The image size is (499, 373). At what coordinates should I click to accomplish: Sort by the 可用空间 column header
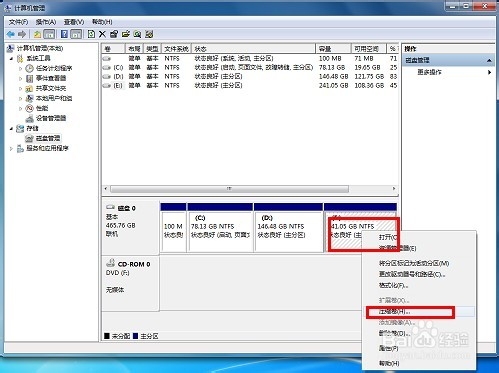(x=369, y=49)
